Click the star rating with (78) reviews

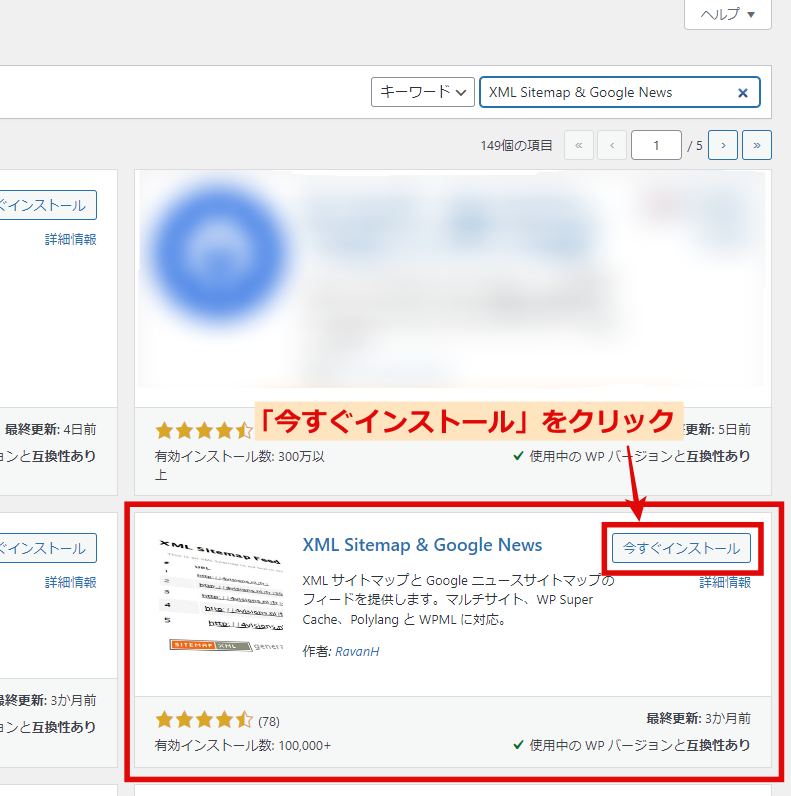[217, 720]
